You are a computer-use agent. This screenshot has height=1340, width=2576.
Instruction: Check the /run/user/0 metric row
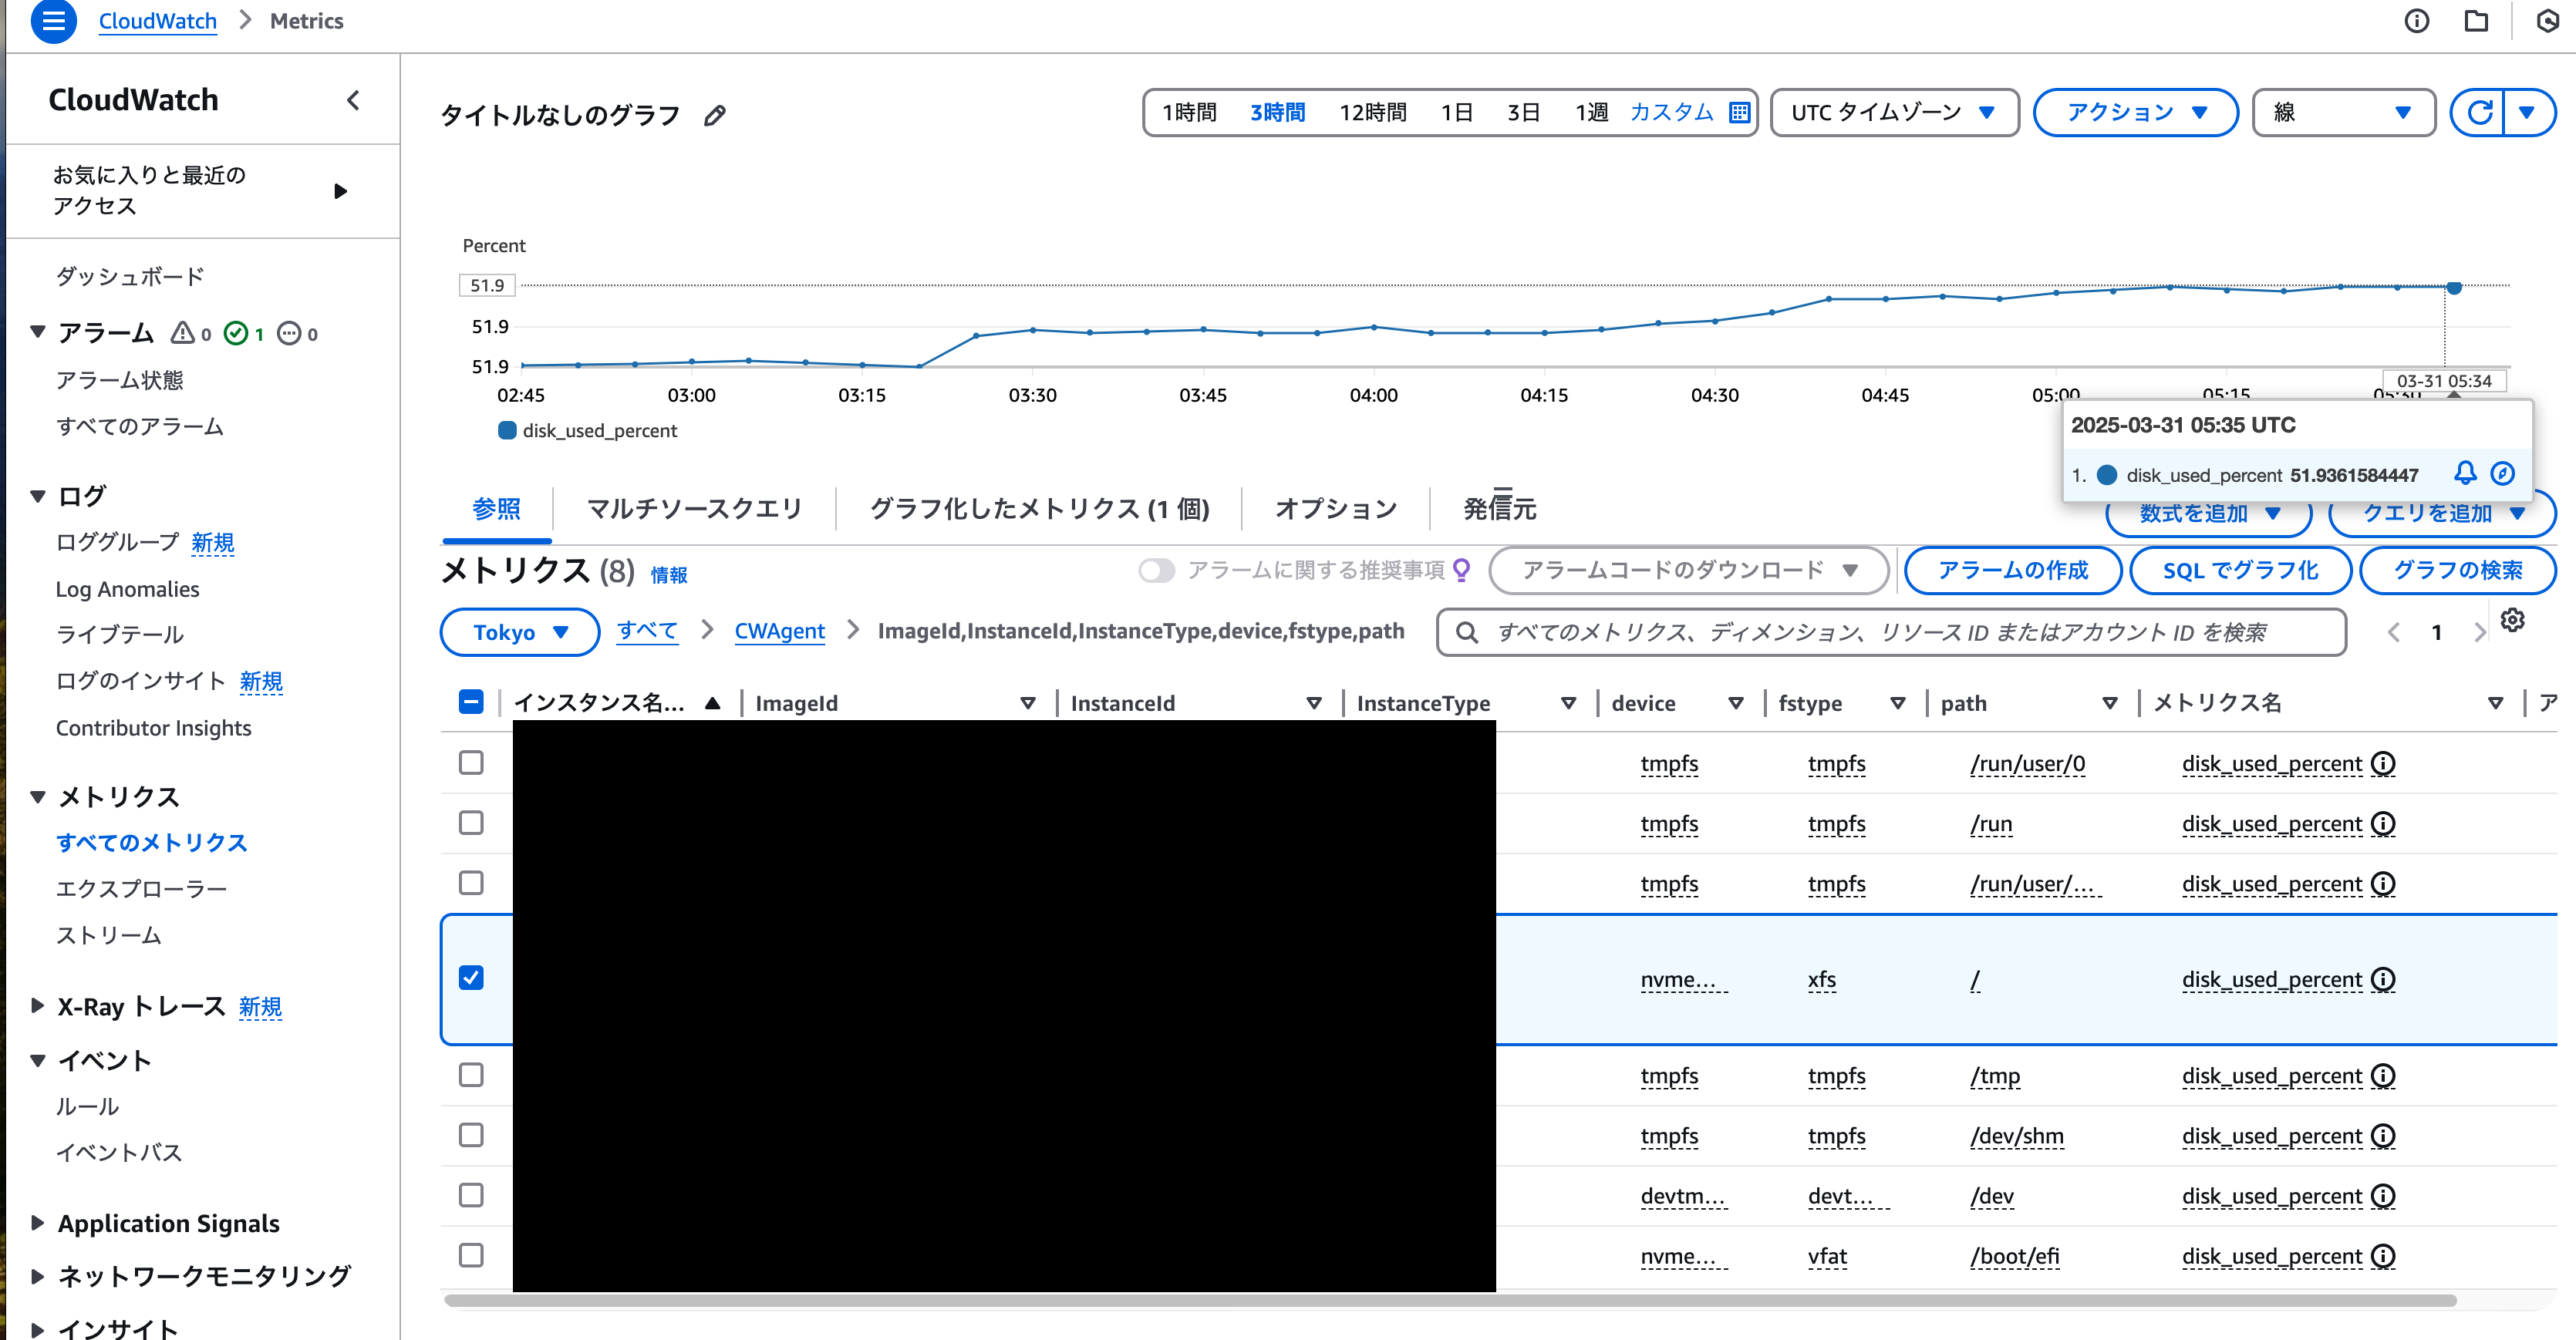[471, 763]
